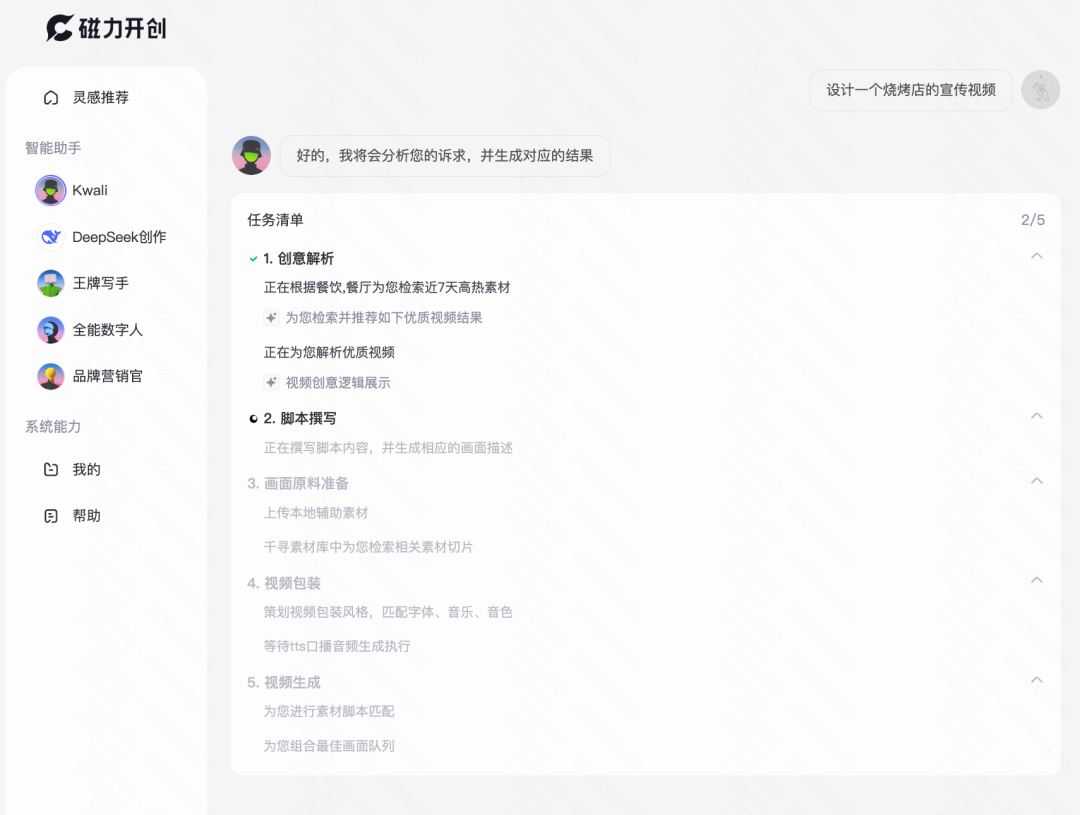
Task: Select the Kwali assistant avatar
Action: pyautogui.click(x=51, y=190)
